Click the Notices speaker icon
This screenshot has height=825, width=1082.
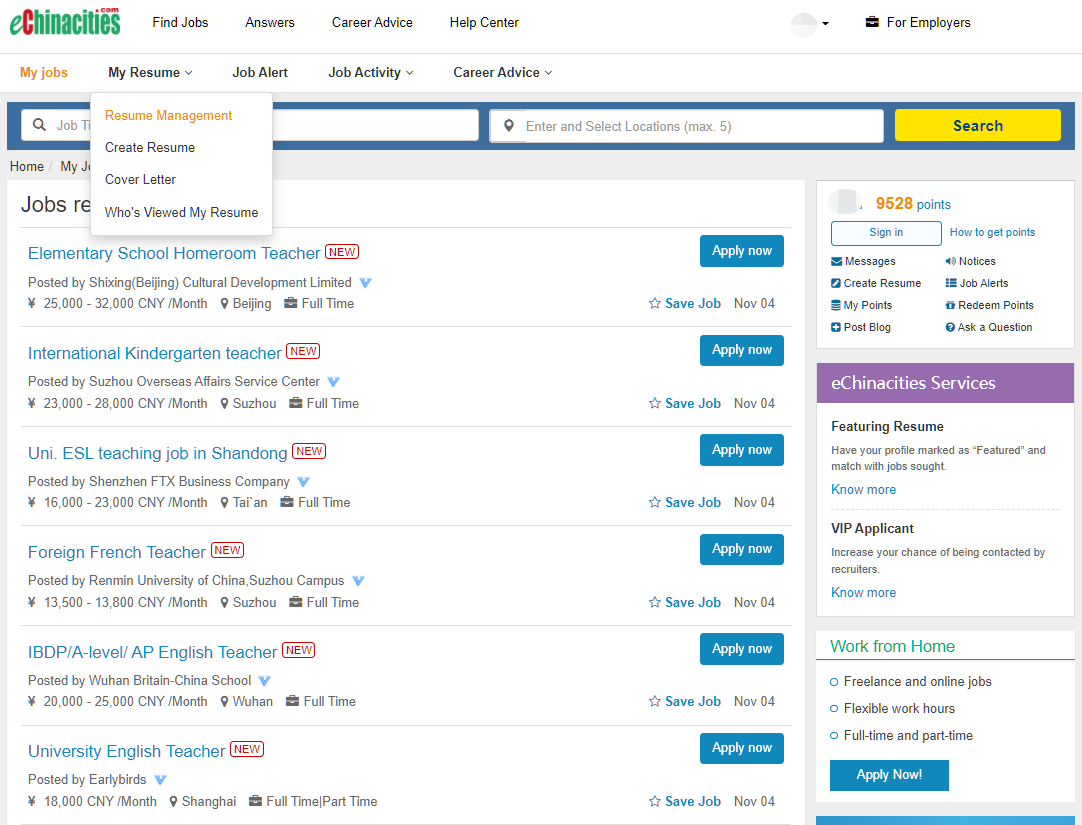coord(950,261)
